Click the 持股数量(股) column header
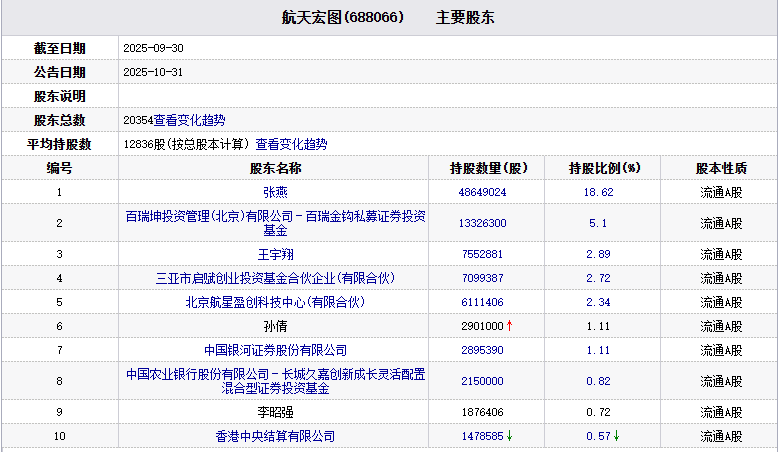The height and width of the screenshot is (452, 779). coord(489,168)
